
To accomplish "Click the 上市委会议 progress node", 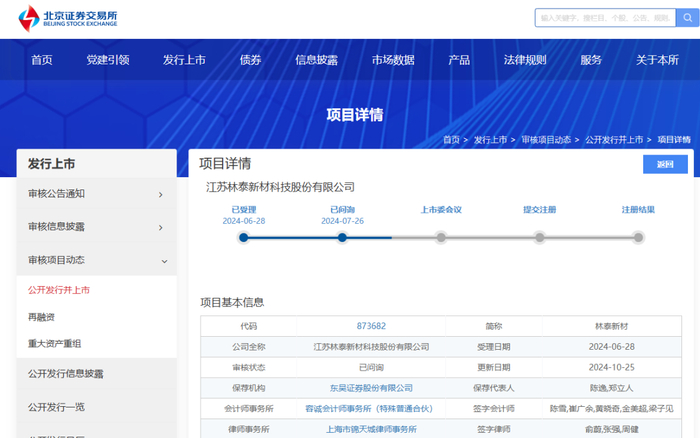I will point(440,238).
